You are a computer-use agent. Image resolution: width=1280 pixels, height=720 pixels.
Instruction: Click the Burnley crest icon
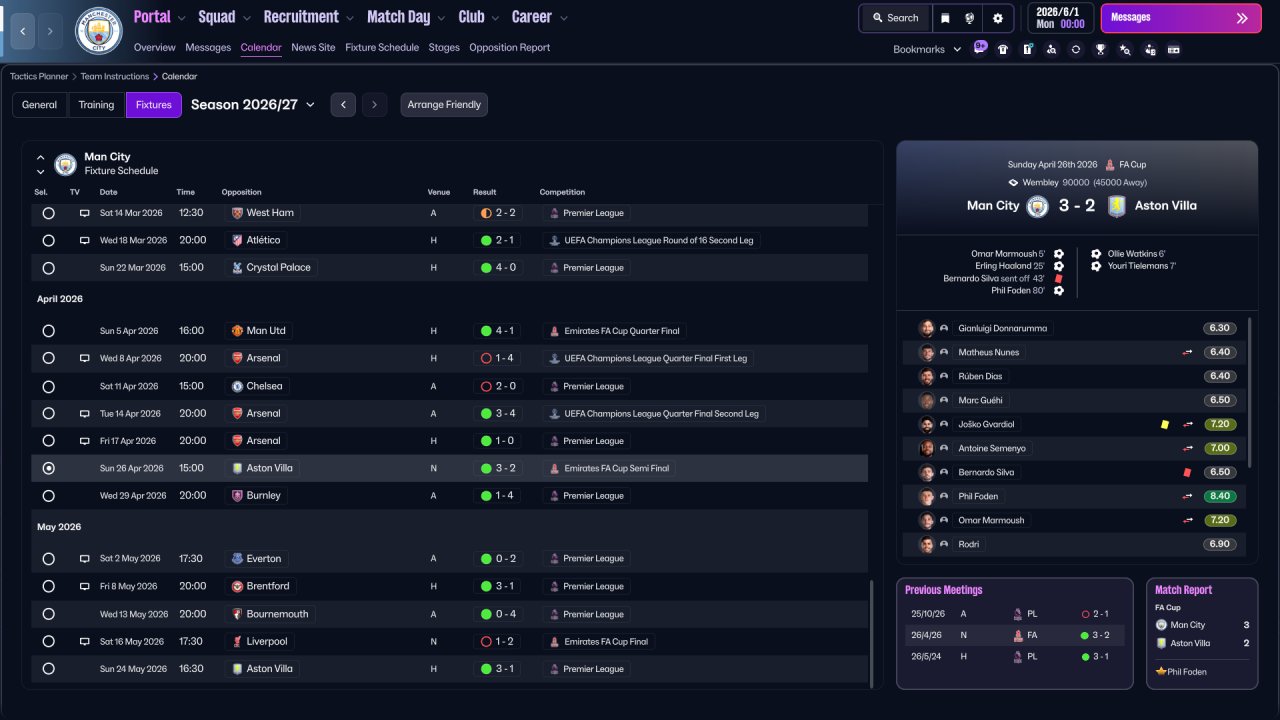(237, 496)
